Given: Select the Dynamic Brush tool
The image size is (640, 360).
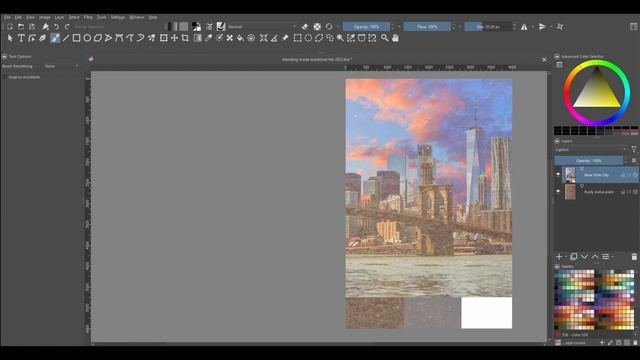Looking at the screenshot, I should pyautogui.click(x=140, y=38).
